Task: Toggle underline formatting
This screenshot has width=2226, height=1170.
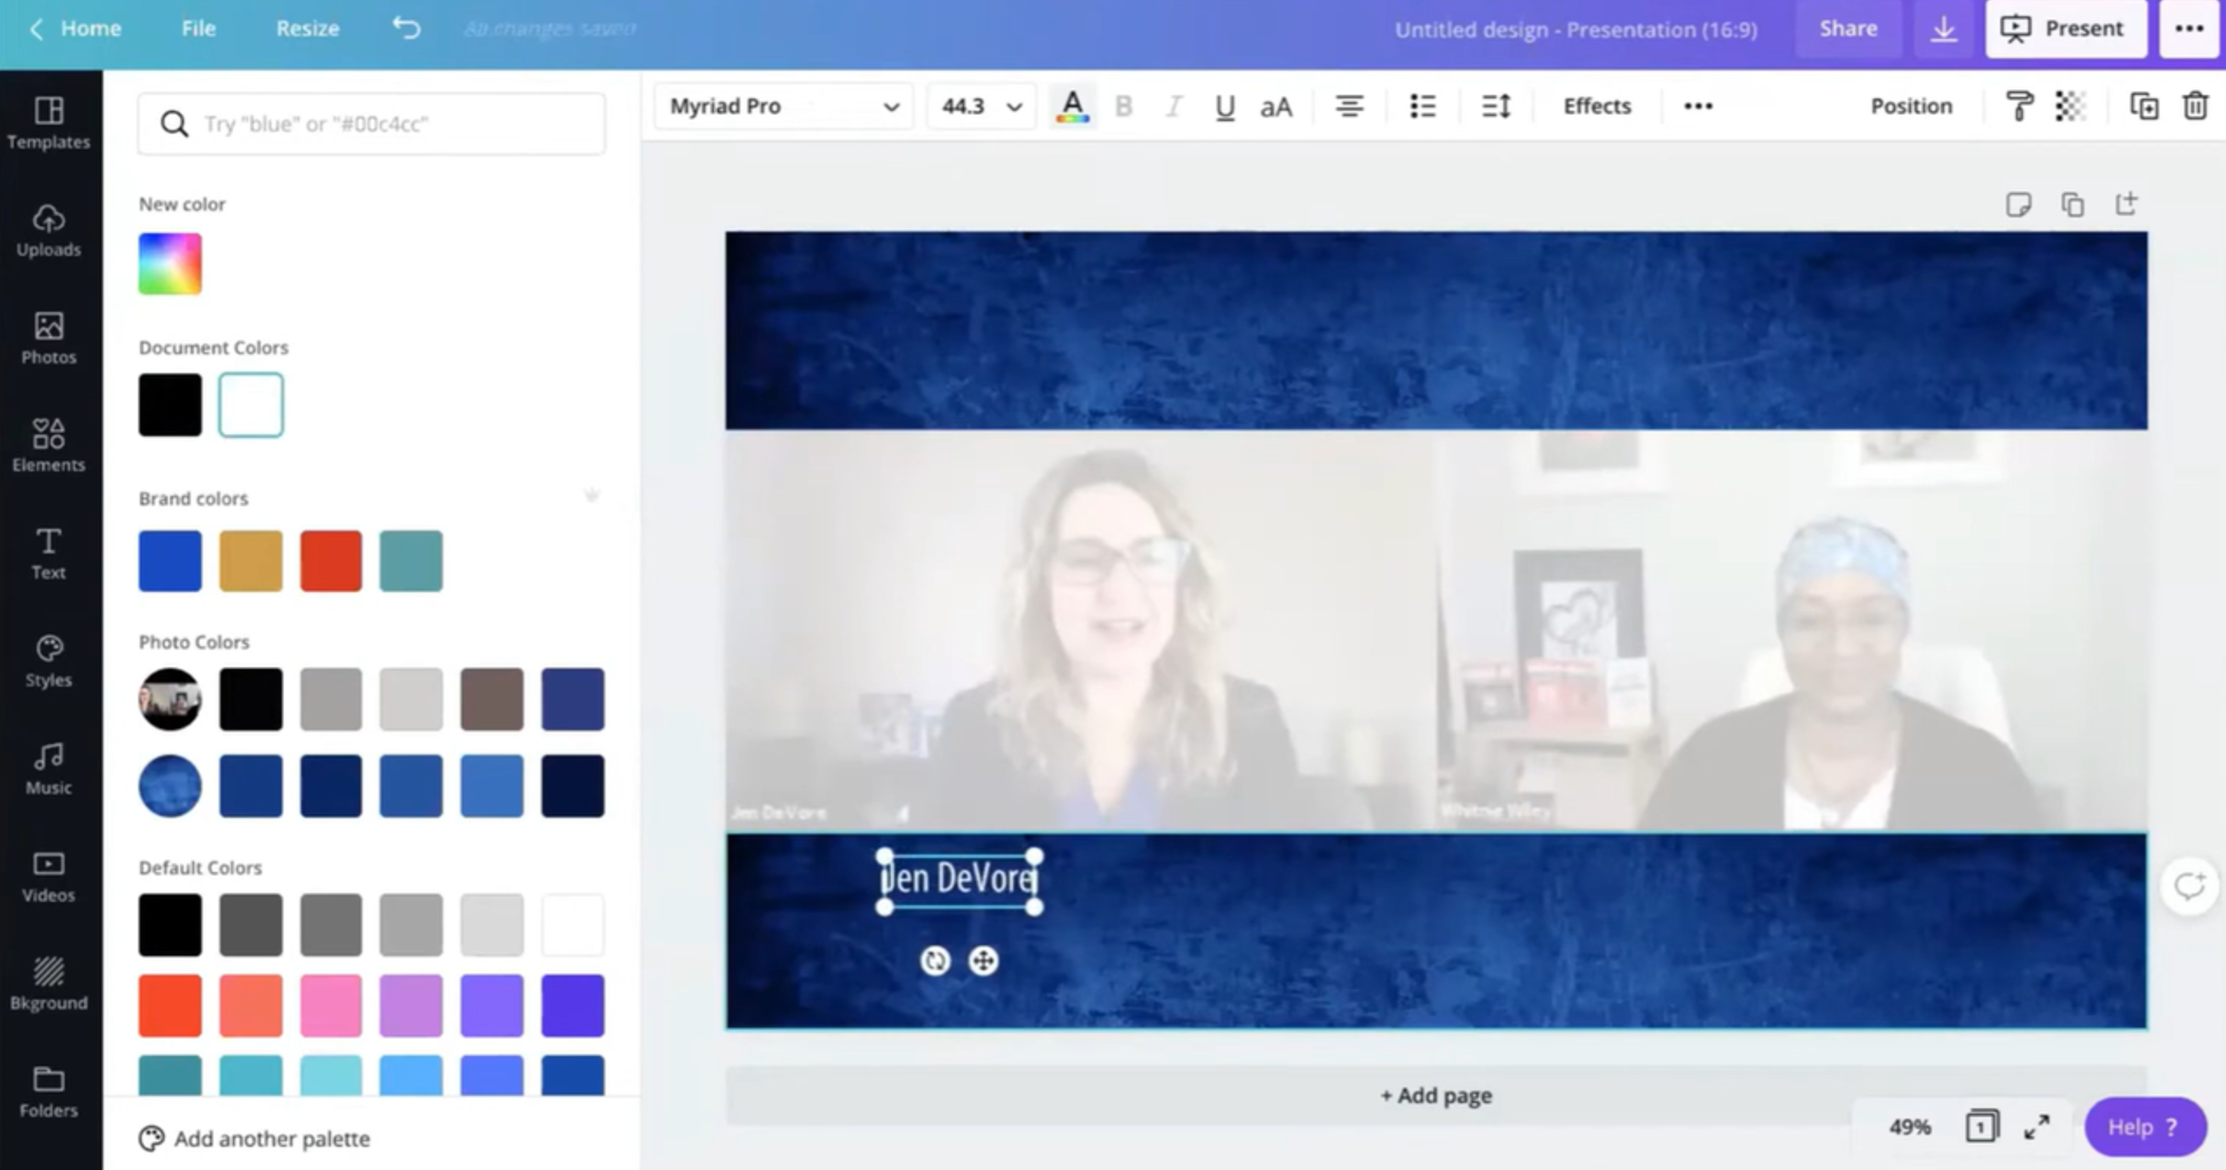Action: pos(1224,106)
